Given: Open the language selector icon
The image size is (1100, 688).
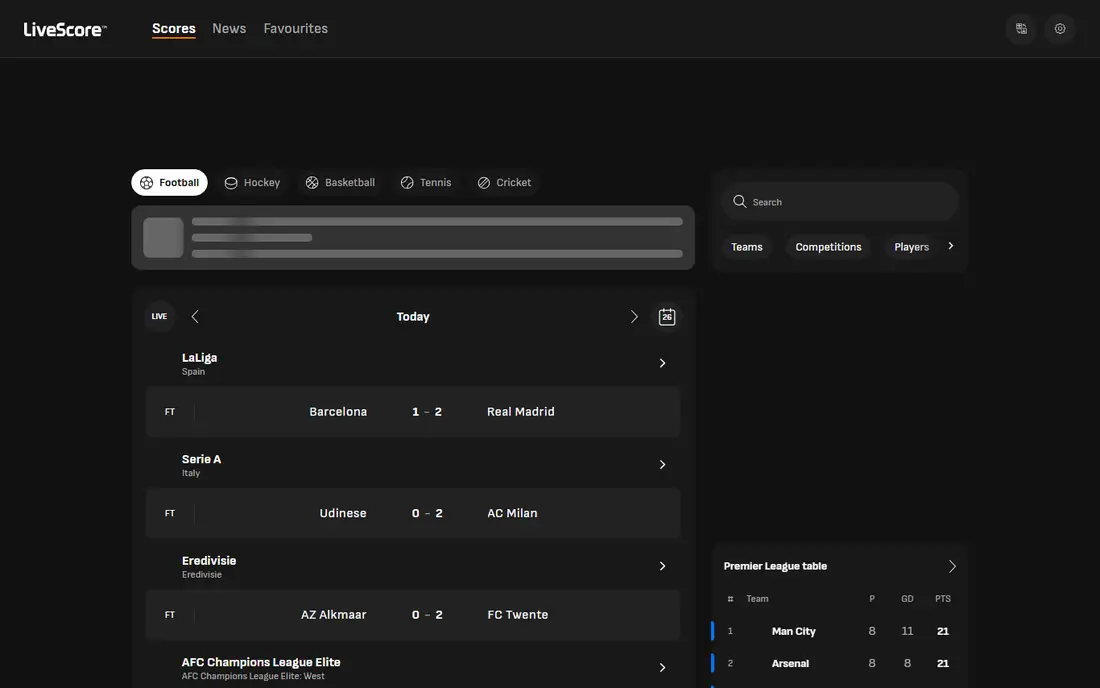Looking at the screenshot, I should click(x=1021, y=29).
